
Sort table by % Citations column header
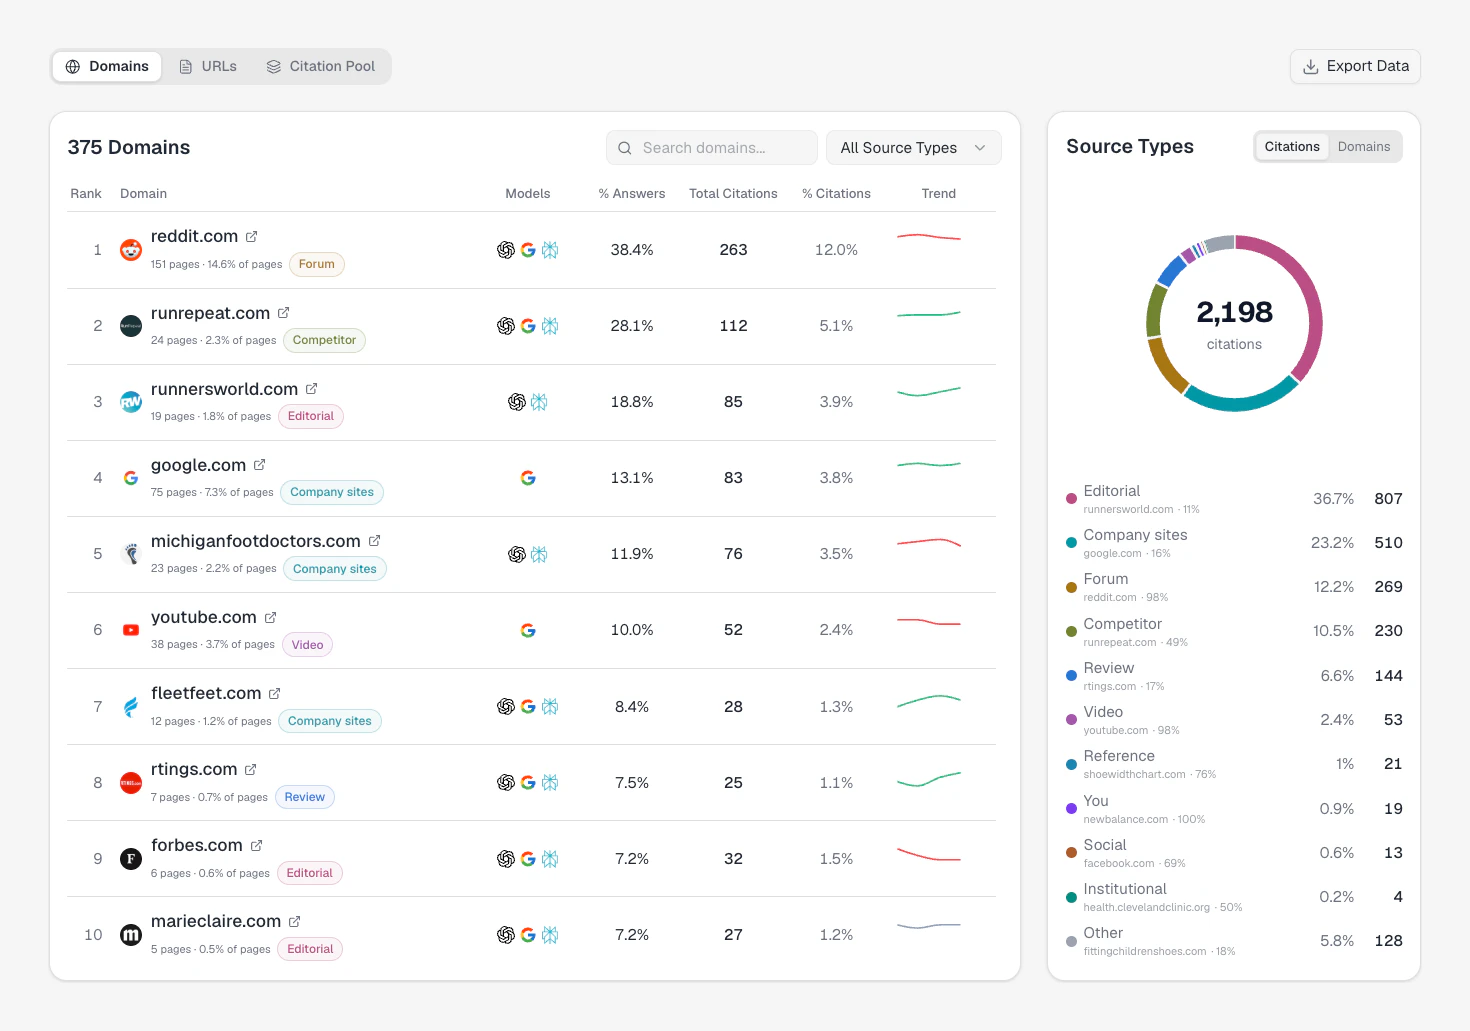[x=836, y=194]
